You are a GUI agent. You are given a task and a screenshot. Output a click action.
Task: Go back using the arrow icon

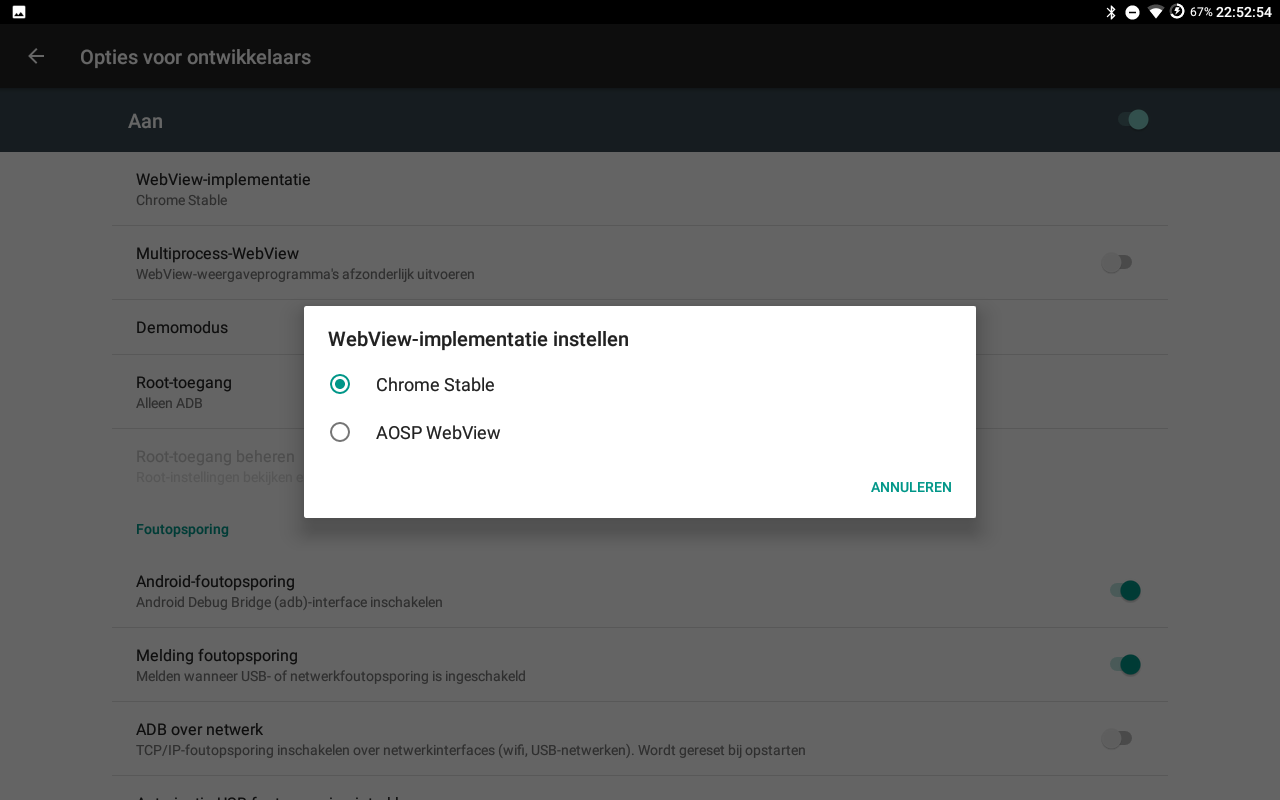click(36, 56)
